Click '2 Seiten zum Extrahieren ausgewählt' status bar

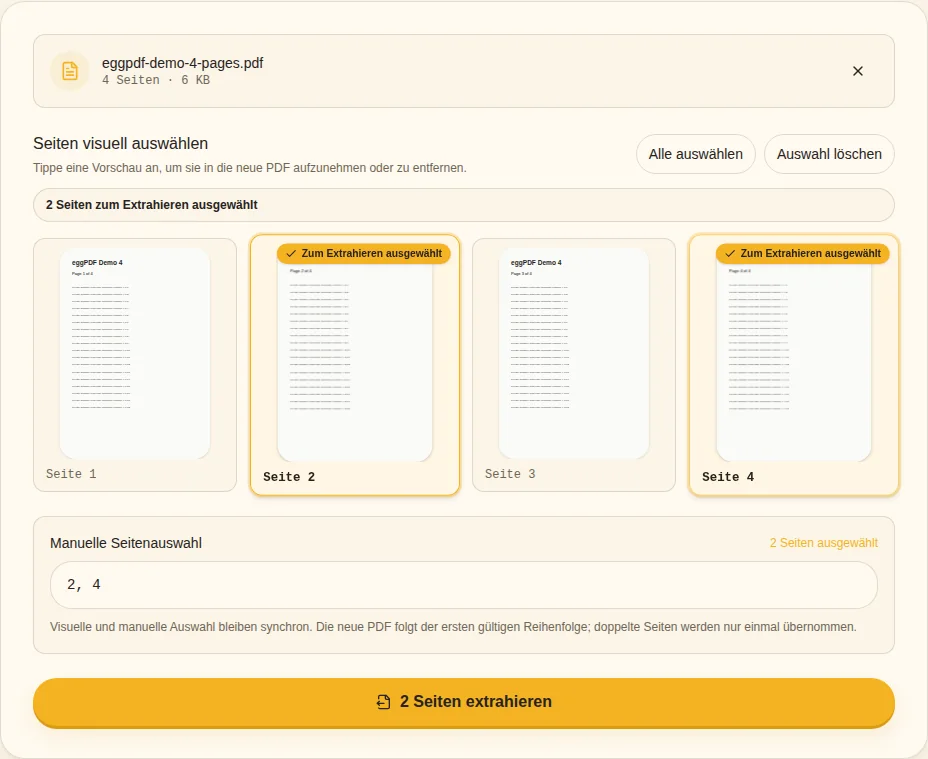[x=464, y=205]
